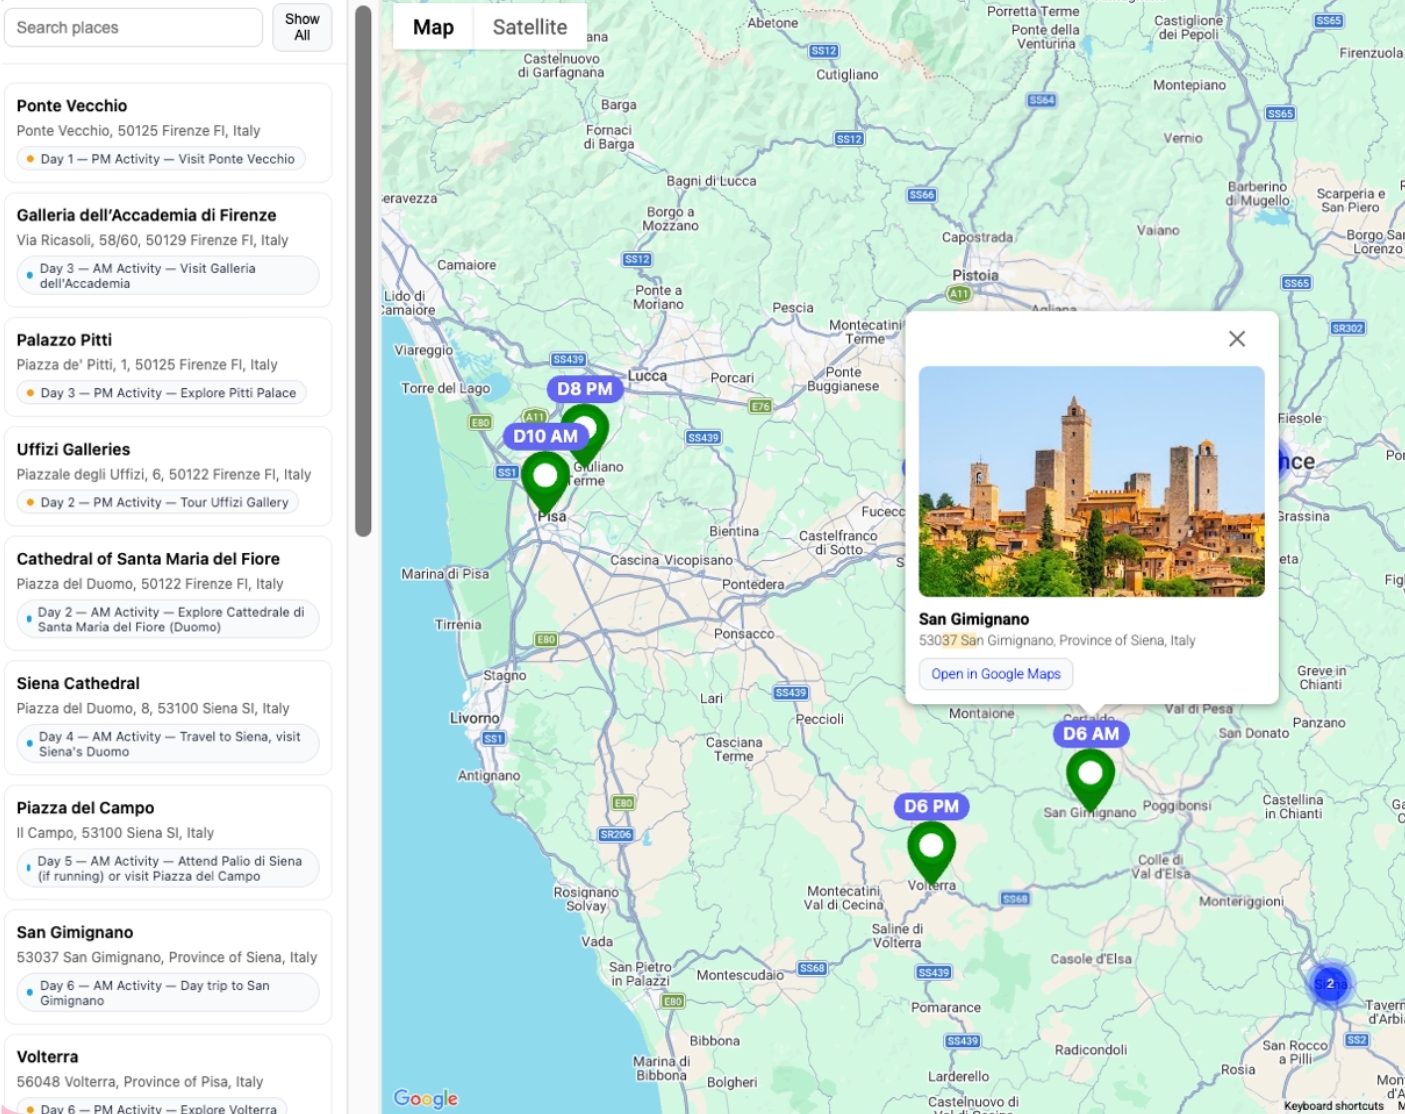Click the Poggibonsi town label on map
Screen dimensions: 1405x1114
click(1177, 805)
